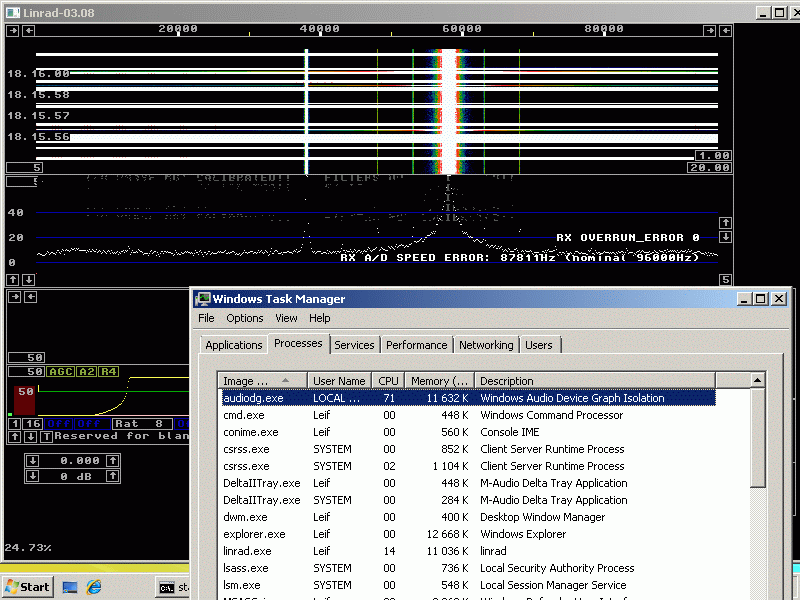
Task: Click the Linrad window title icon
Action: (12, 12)
